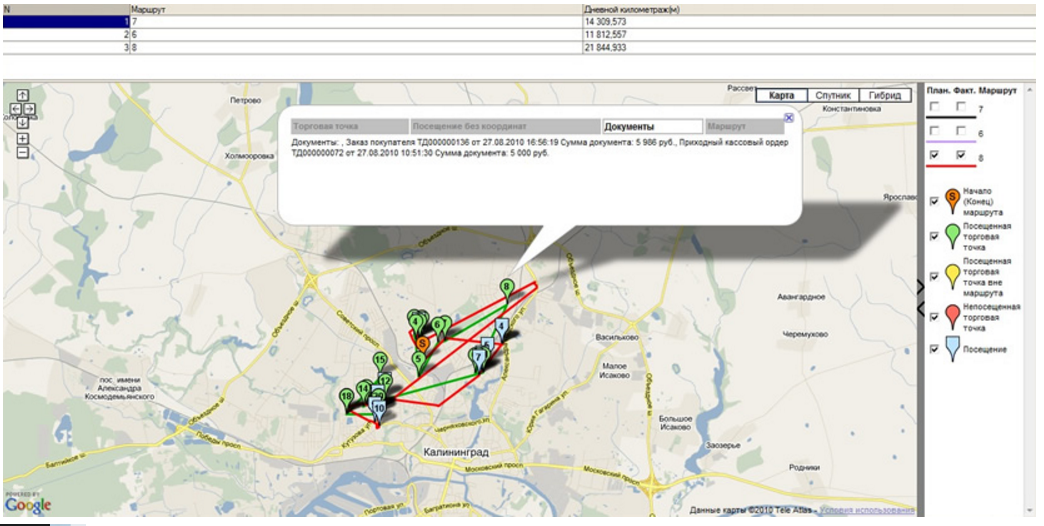Pan the map up with arrow button

(x=23, y=96)
